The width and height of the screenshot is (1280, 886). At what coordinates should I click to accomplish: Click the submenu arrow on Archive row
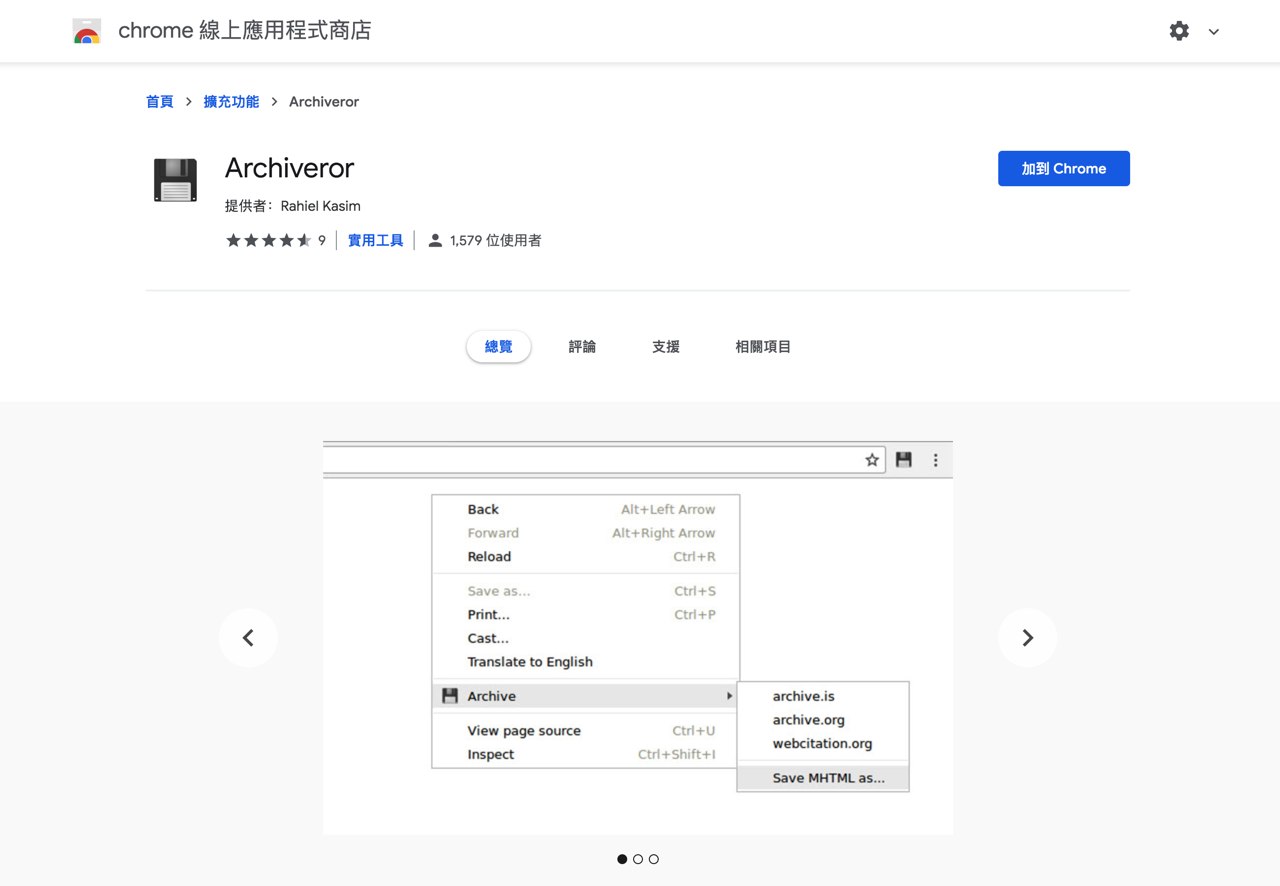coord(729,696)
